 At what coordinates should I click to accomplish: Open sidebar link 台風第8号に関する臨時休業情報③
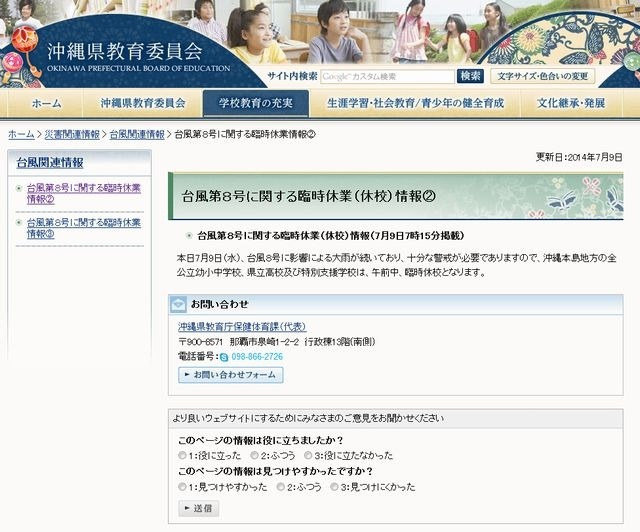pos(84,228)
